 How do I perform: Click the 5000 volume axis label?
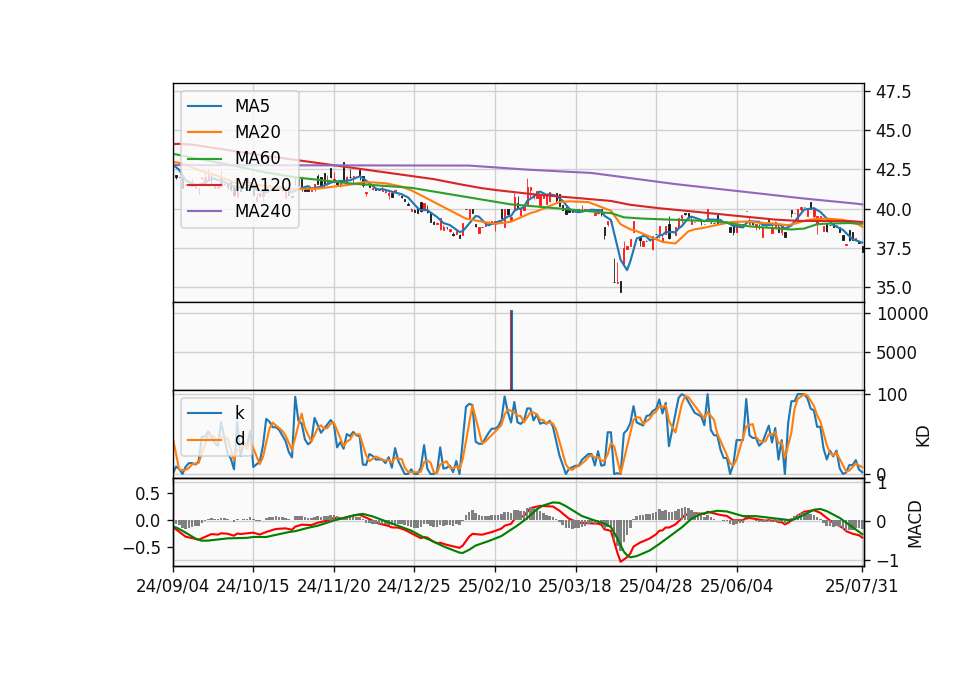point(897,353)
